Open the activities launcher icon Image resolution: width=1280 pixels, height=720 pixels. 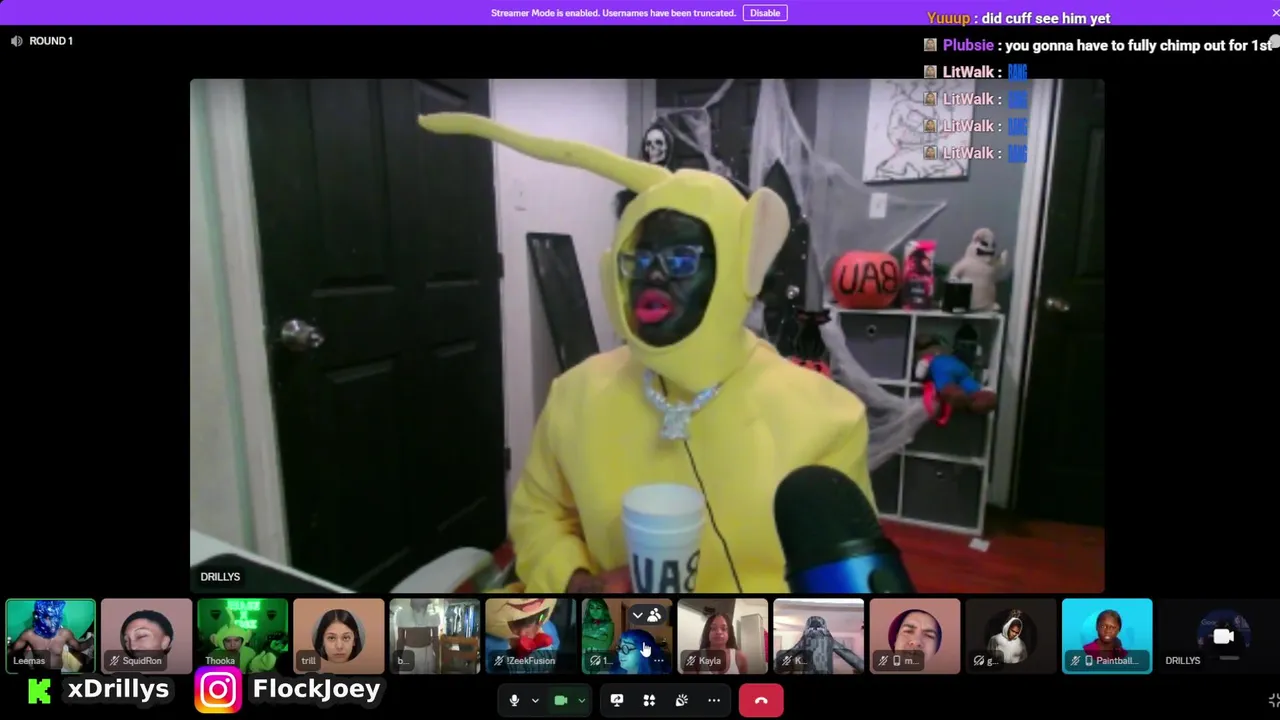(649, 700)
